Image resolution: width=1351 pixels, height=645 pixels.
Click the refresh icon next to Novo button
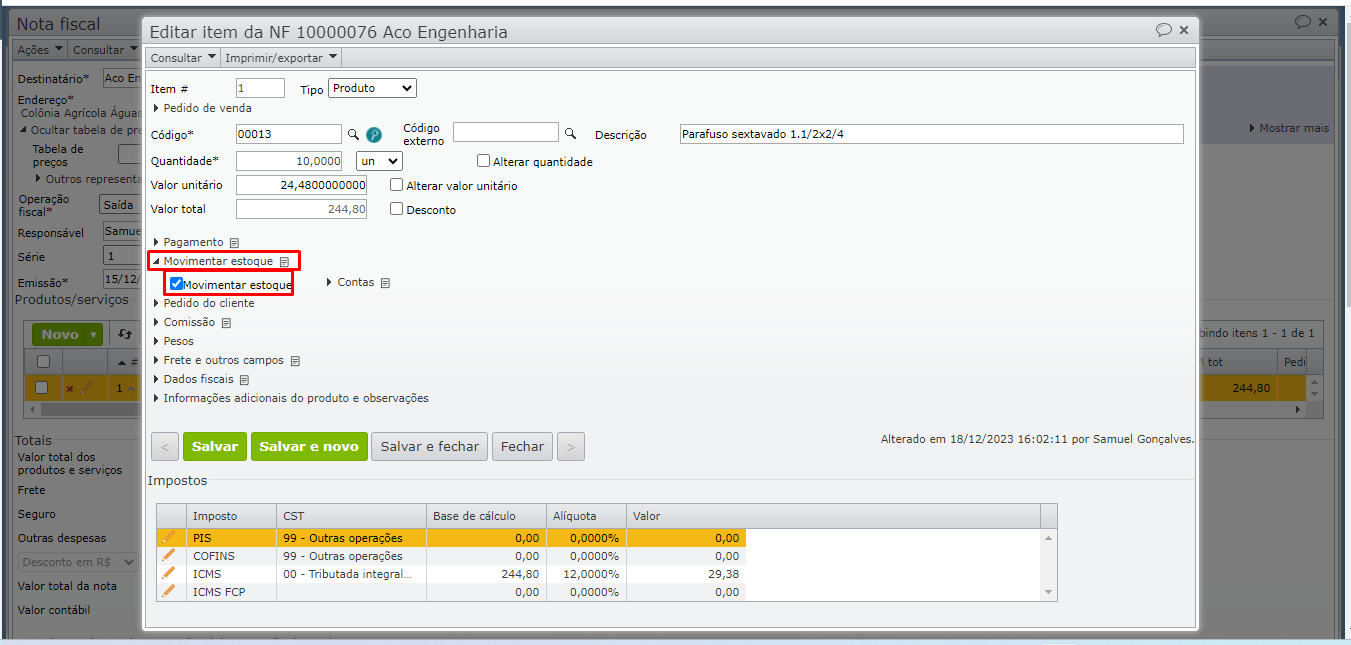[124, 334]
